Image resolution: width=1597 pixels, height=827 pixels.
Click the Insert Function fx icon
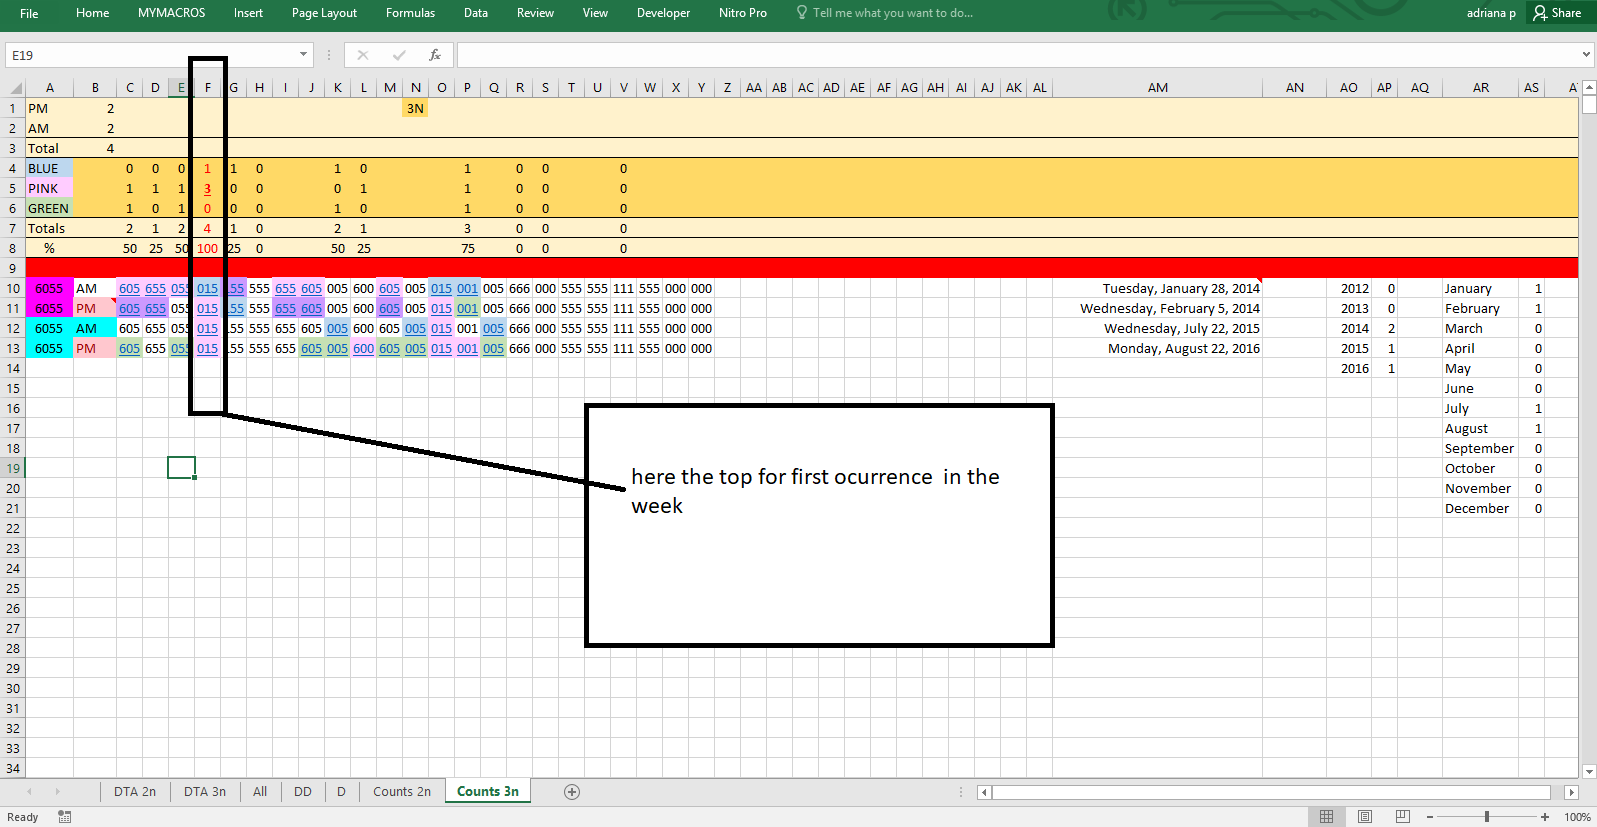point(435,55)
